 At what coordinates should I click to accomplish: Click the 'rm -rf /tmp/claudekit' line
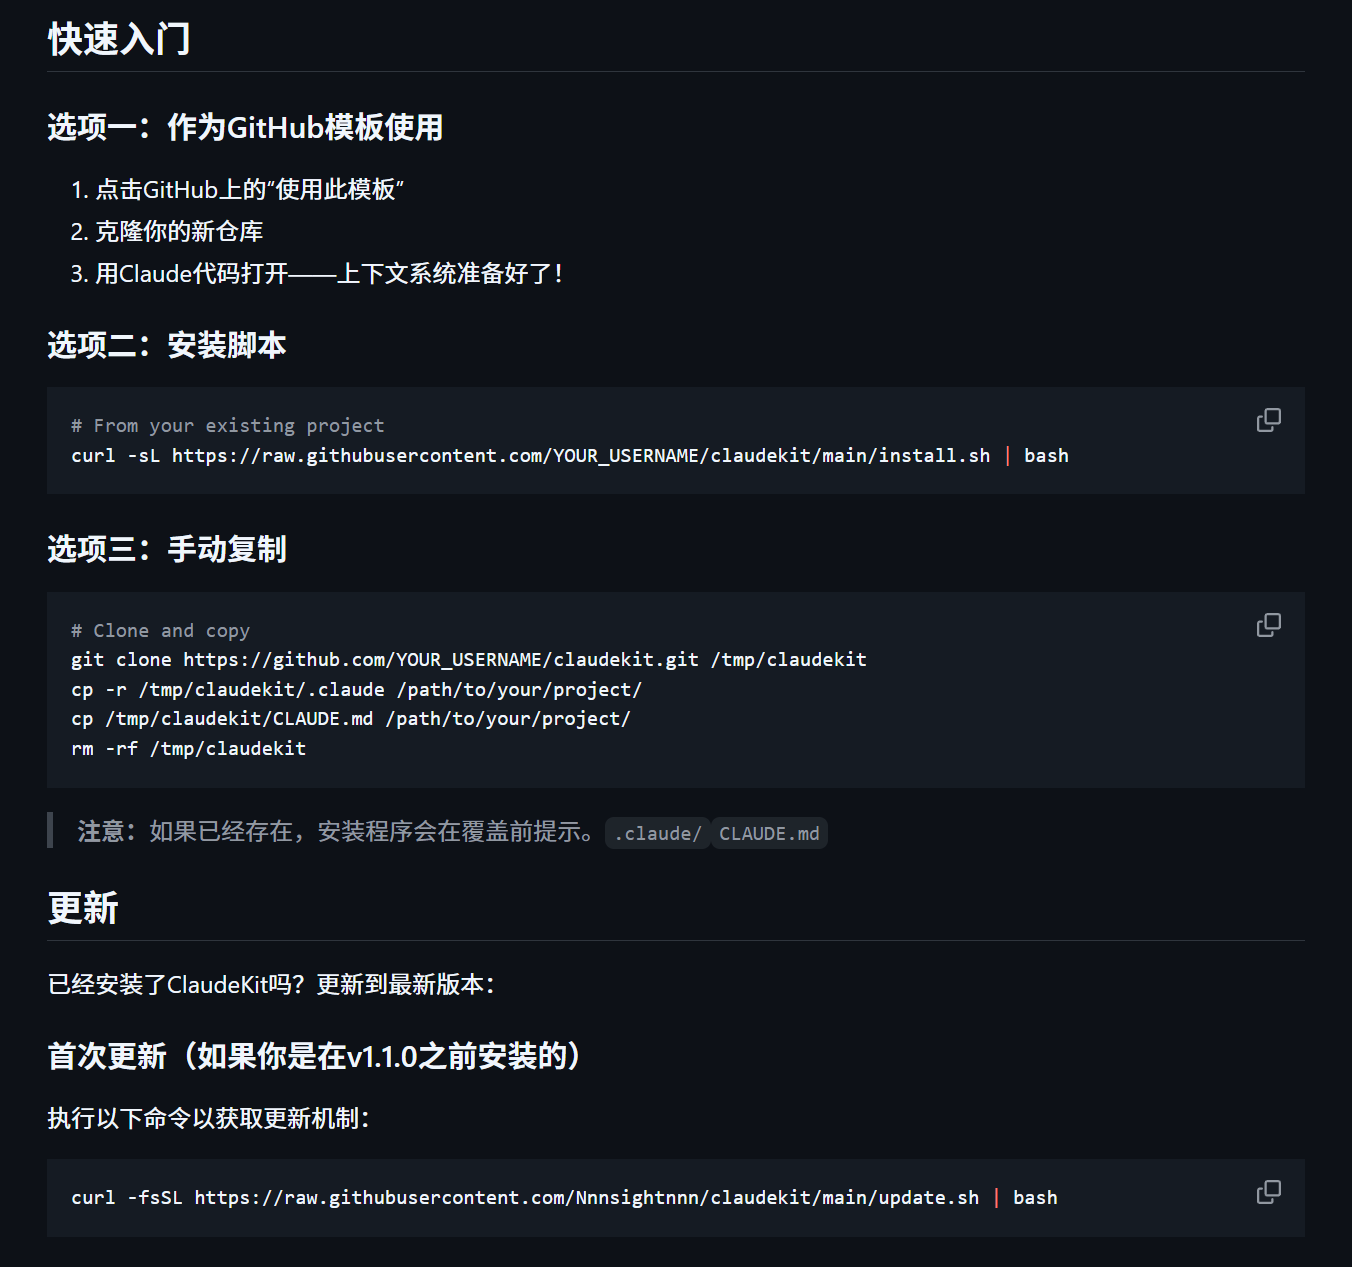tap(189, 749)
